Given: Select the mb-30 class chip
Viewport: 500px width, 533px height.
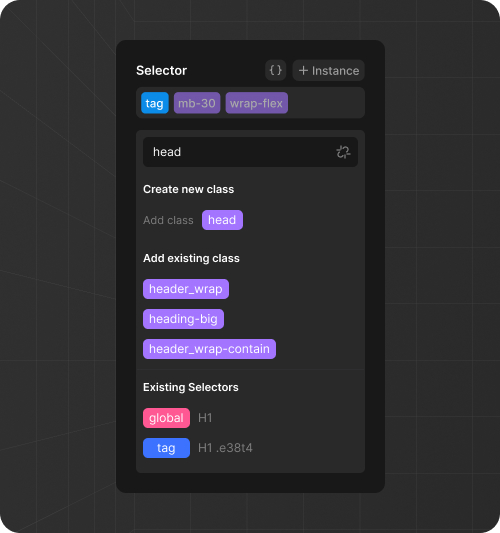Looking at the screenshot, I should (x=197, y=103).
